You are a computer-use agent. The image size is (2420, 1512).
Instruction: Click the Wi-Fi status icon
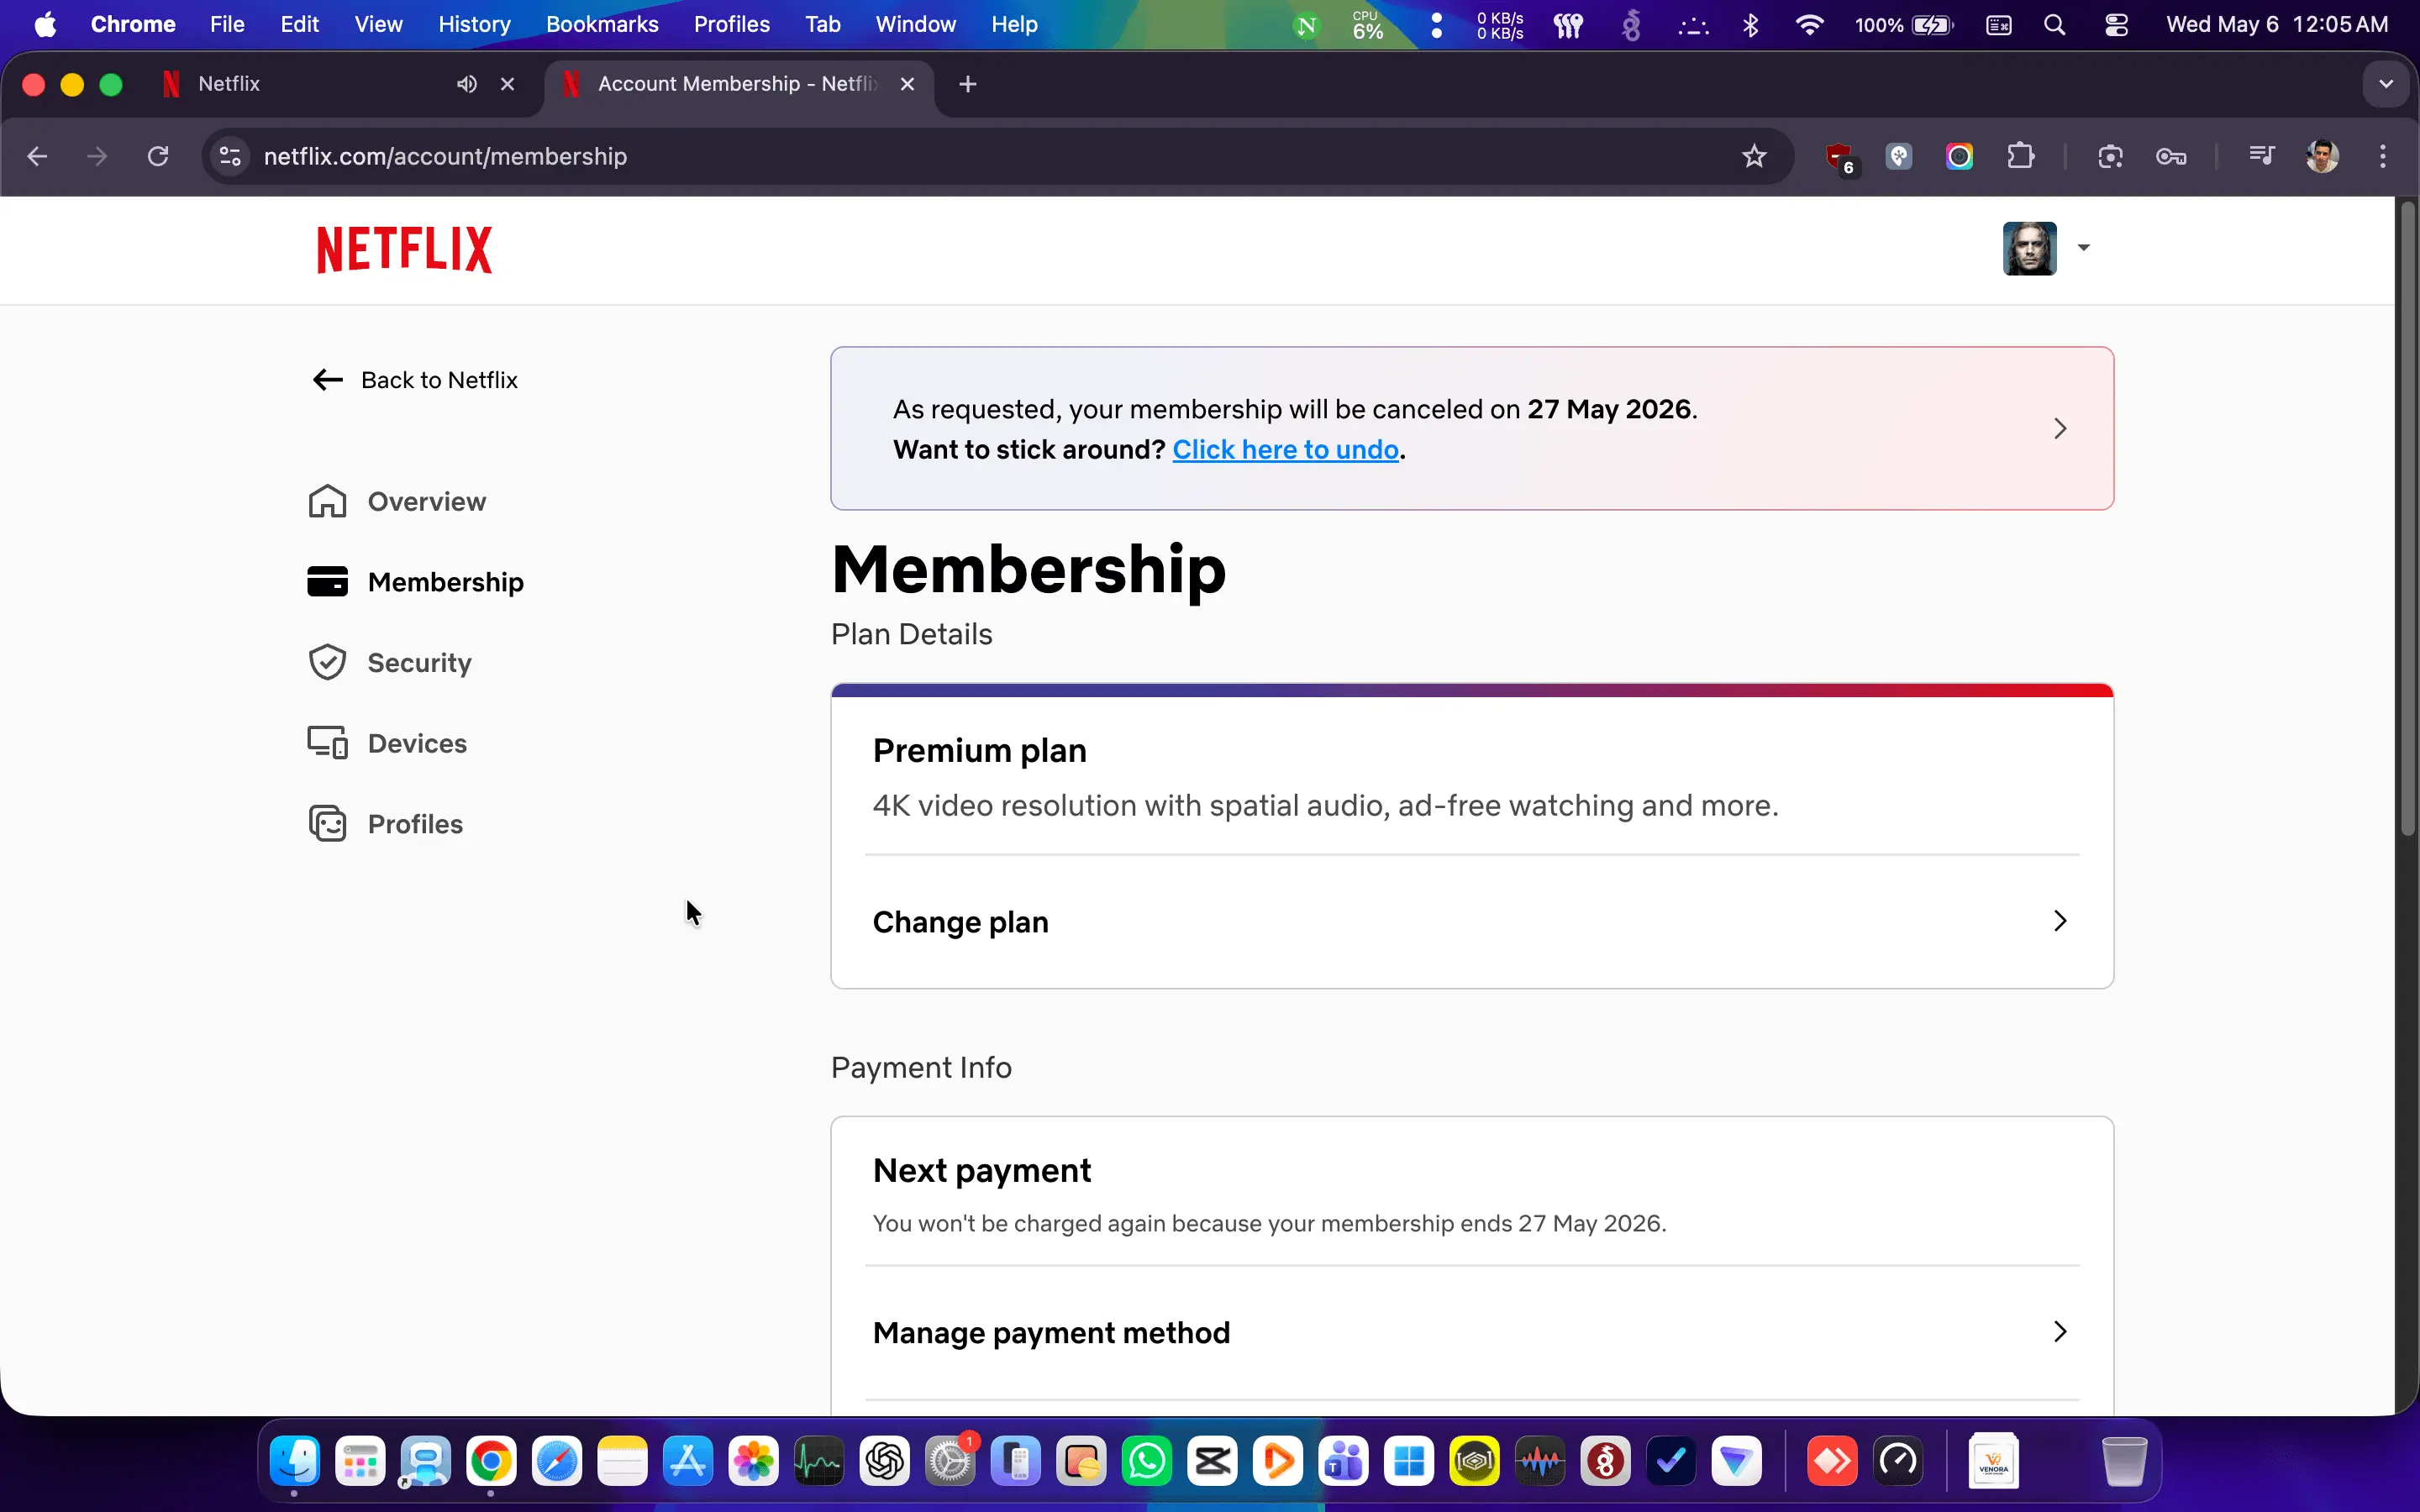1809,25
